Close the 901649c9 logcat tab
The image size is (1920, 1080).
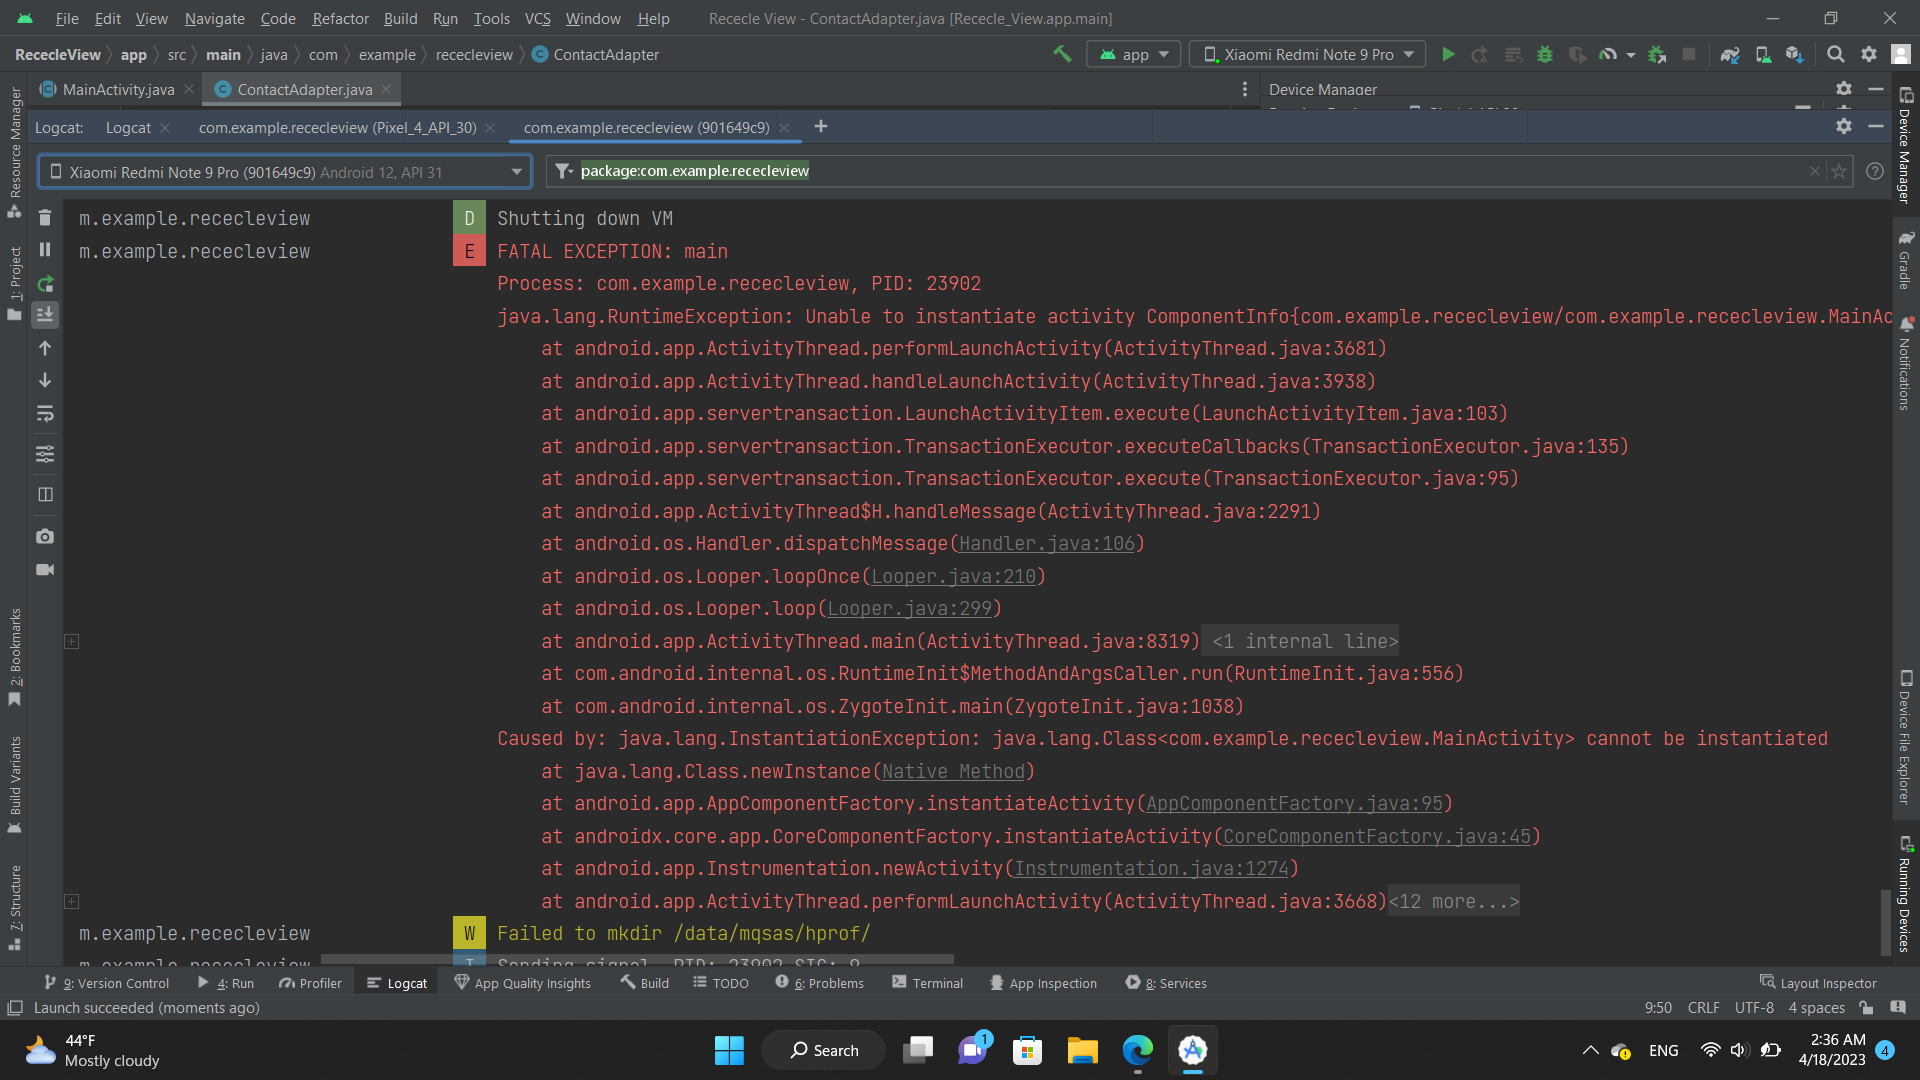tap(784, 127)
